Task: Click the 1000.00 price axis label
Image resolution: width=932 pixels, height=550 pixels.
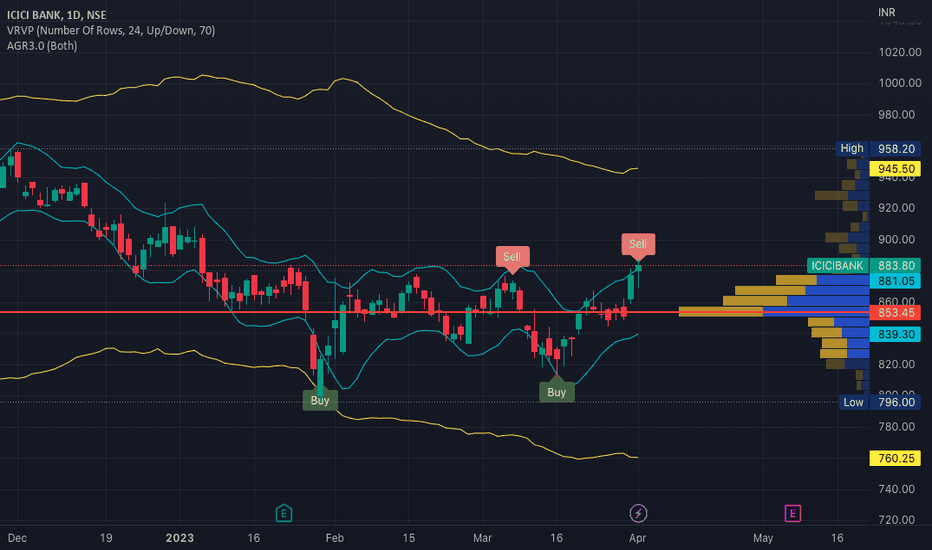Action: (x=900, y=83)
